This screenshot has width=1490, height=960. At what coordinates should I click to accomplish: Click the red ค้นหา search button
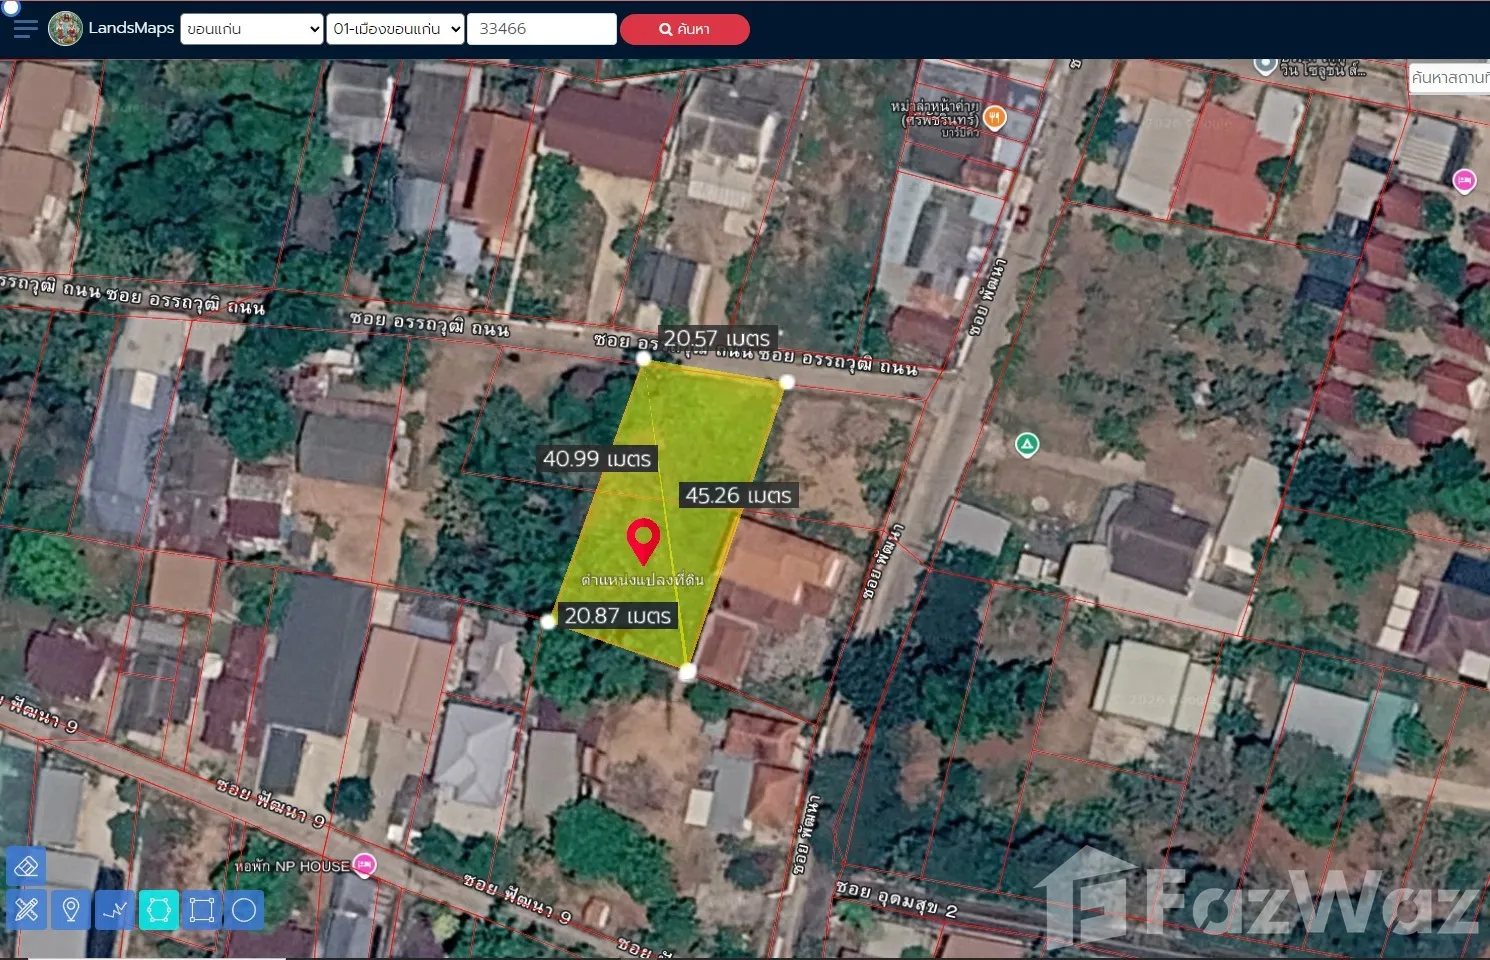click(x=685, y=29)
